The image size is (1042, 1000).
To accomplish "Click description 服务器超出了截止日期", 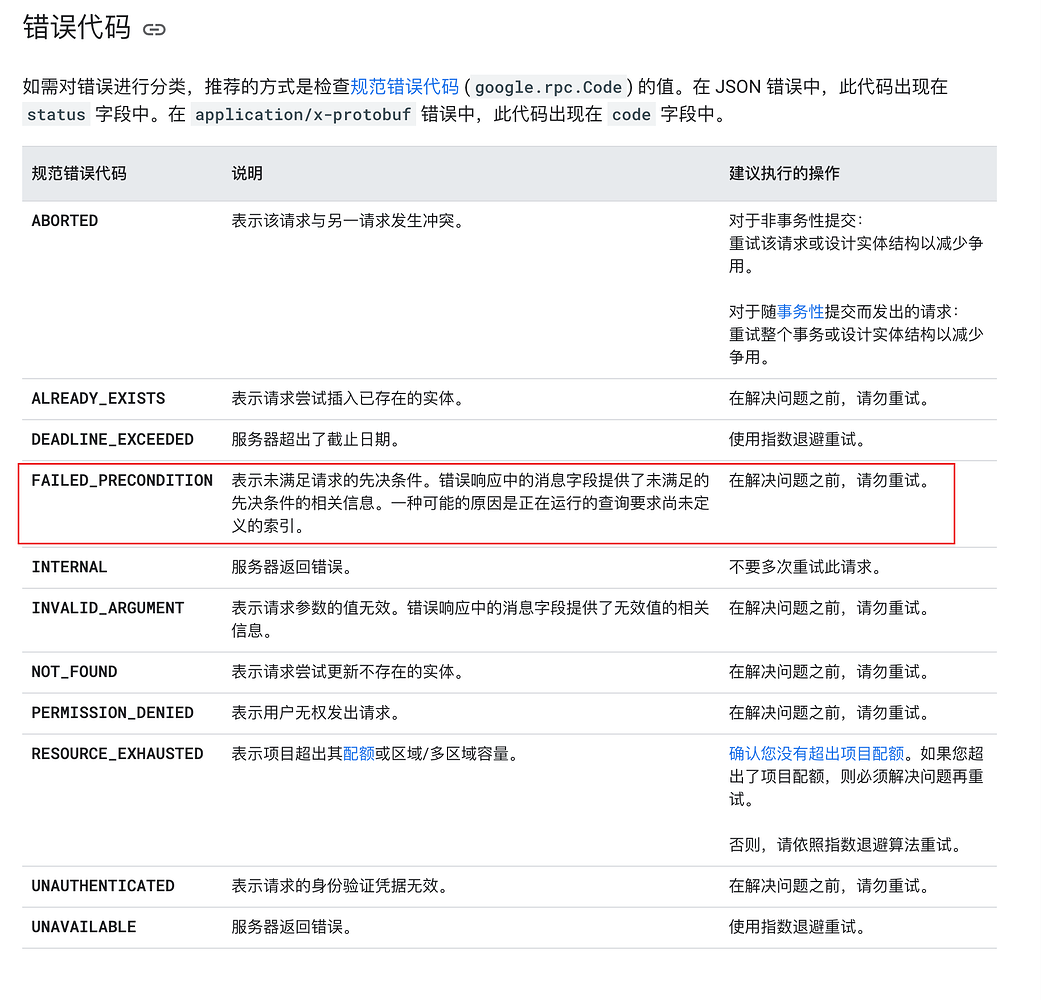I will coord(316,440).
